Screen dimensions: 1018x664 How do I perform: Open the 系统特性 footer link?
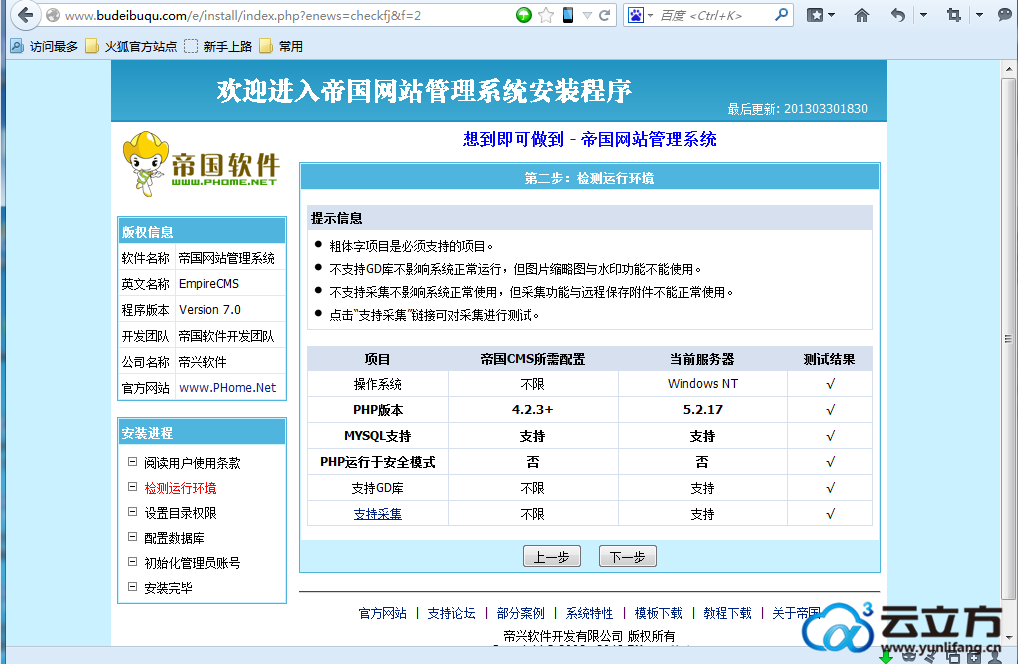click(x=590, y=613)
